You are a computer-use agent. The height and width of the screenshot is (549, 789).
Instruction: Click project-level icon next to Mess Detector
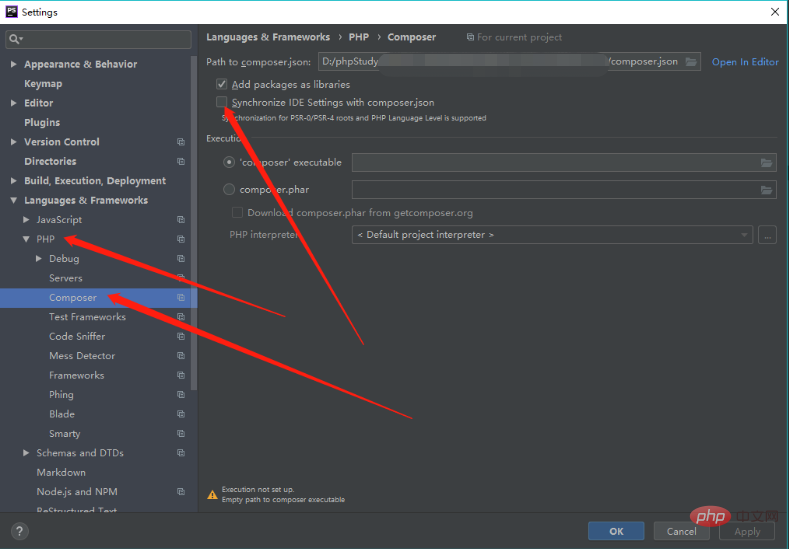181,356
